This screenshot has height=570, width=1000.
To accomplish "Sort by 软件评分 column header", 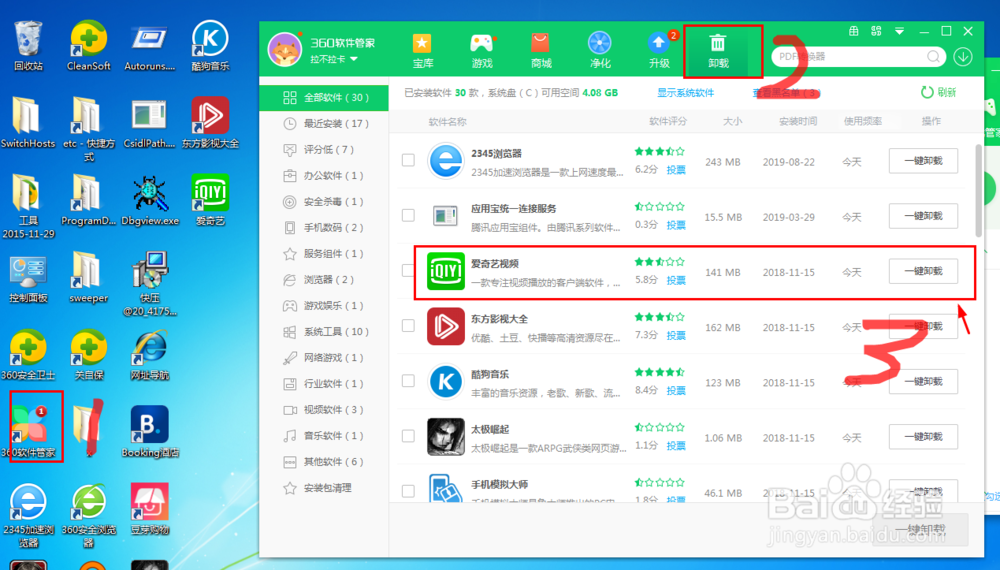I will pyautogui.click(x=668, y=121).
